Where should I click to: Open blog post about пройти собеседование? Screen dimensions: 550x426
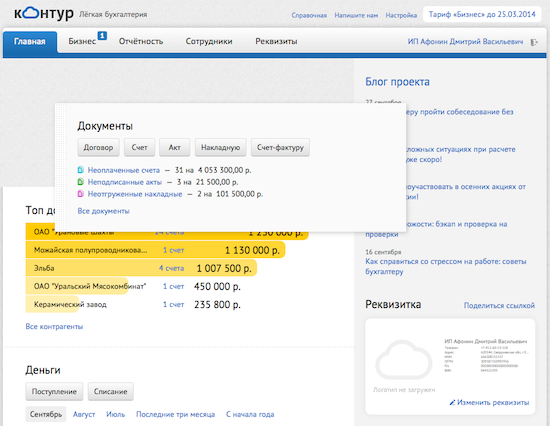click(460, 112)
